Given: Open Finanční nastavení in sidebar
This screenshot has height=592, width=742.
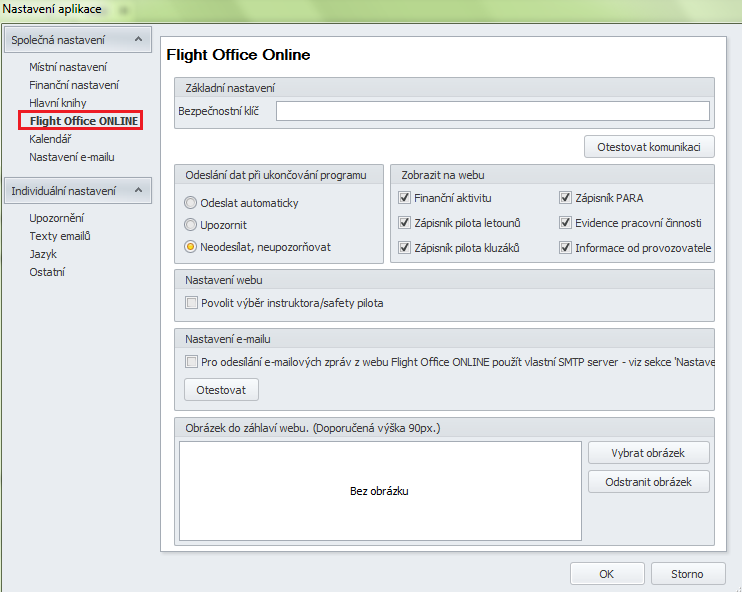Looking at the screenshot, I should point(74,85).
